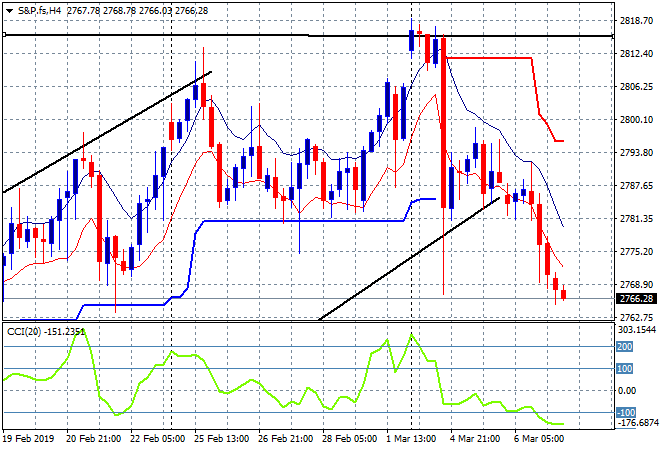Select the lower-right black ascending trendline

pos(409,258)
